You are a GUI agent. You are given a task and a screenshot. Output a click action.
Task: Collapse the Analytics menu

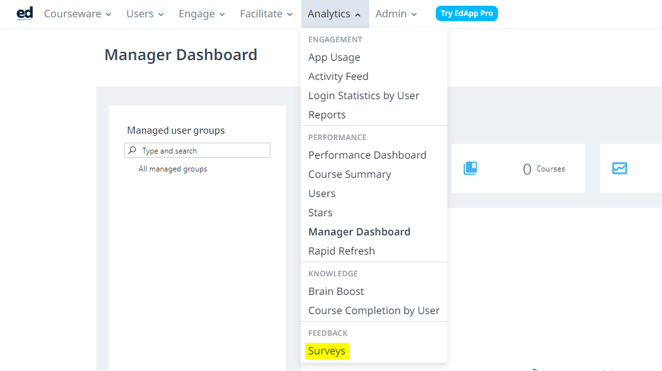tap(334, 14)
